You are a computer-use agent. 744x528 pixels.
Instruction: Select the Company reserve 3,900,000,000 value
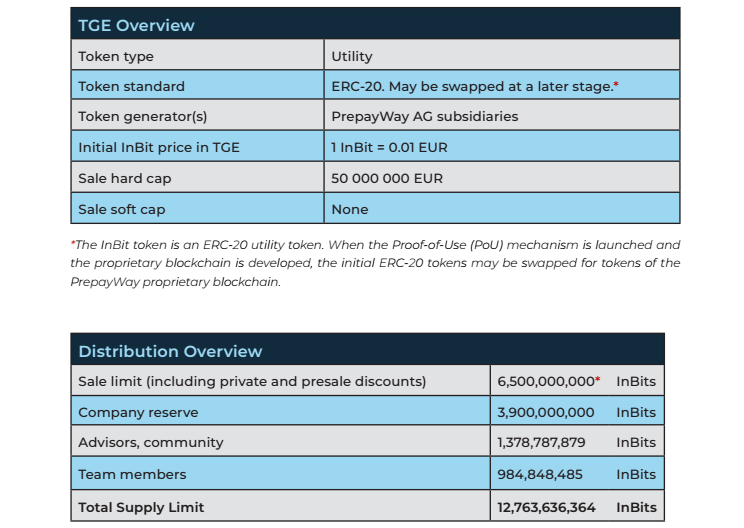[x=546, y=412]
